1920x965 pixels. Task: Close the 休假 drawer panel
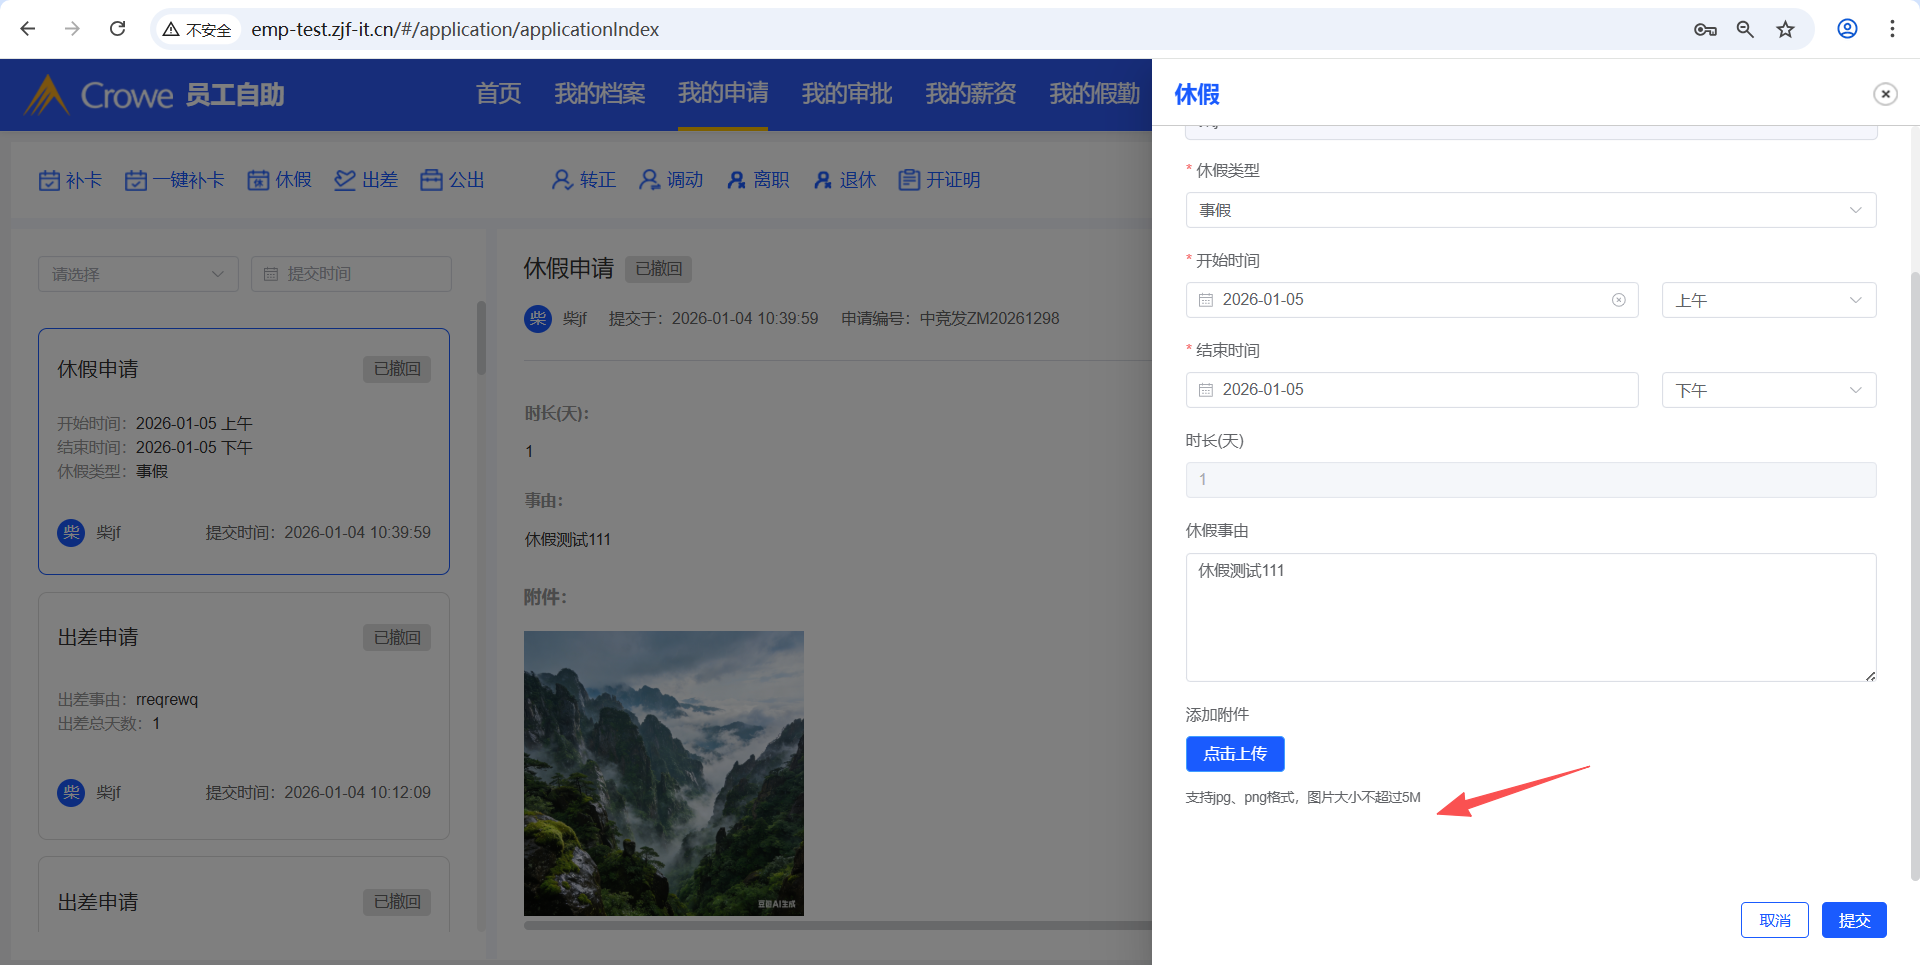tap(1885, 94)
